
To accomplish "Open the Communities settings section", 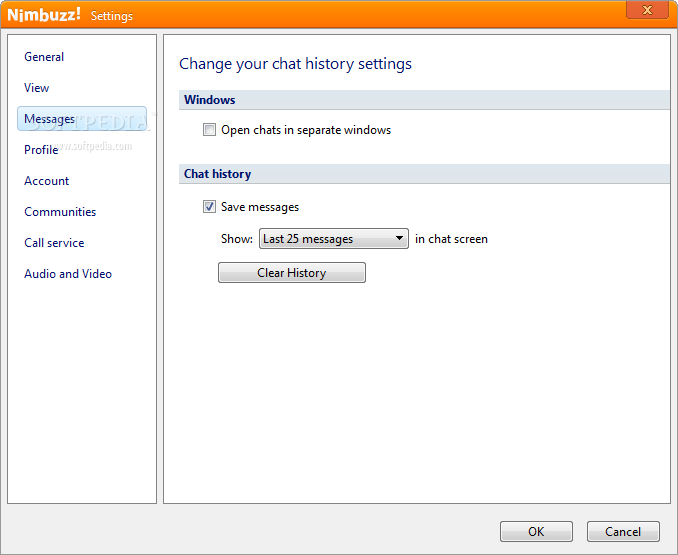I will pos(60,212).
